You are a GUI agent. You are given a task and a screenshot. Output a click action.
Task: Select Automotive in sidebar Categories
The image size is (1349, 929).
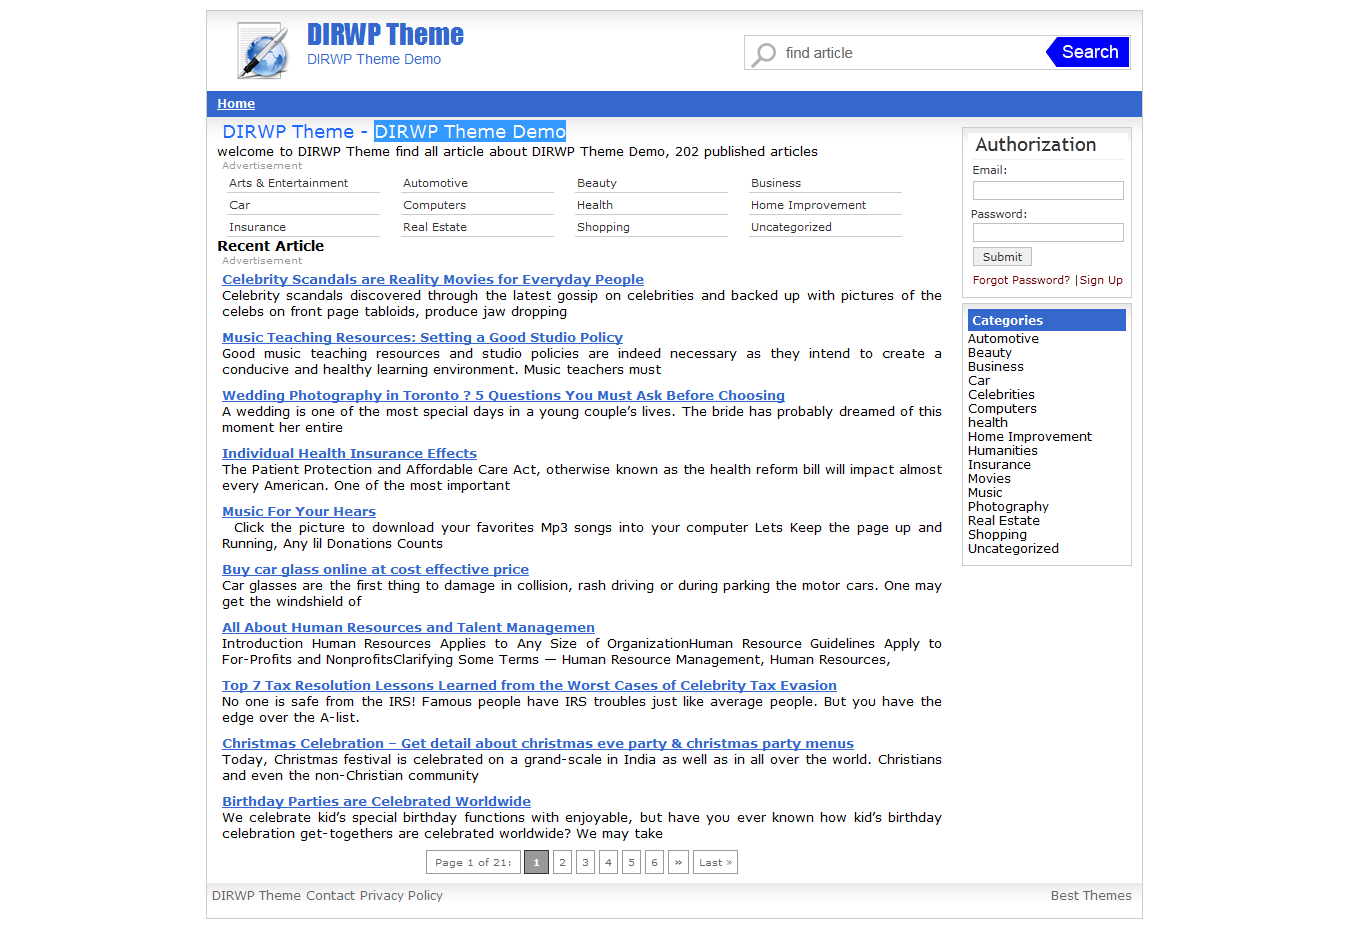click(x=1003, y=339)
